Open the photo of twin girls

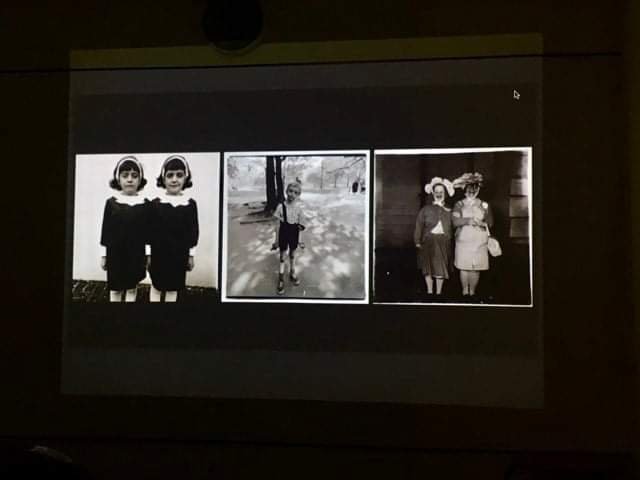click(x=146, y=226)
